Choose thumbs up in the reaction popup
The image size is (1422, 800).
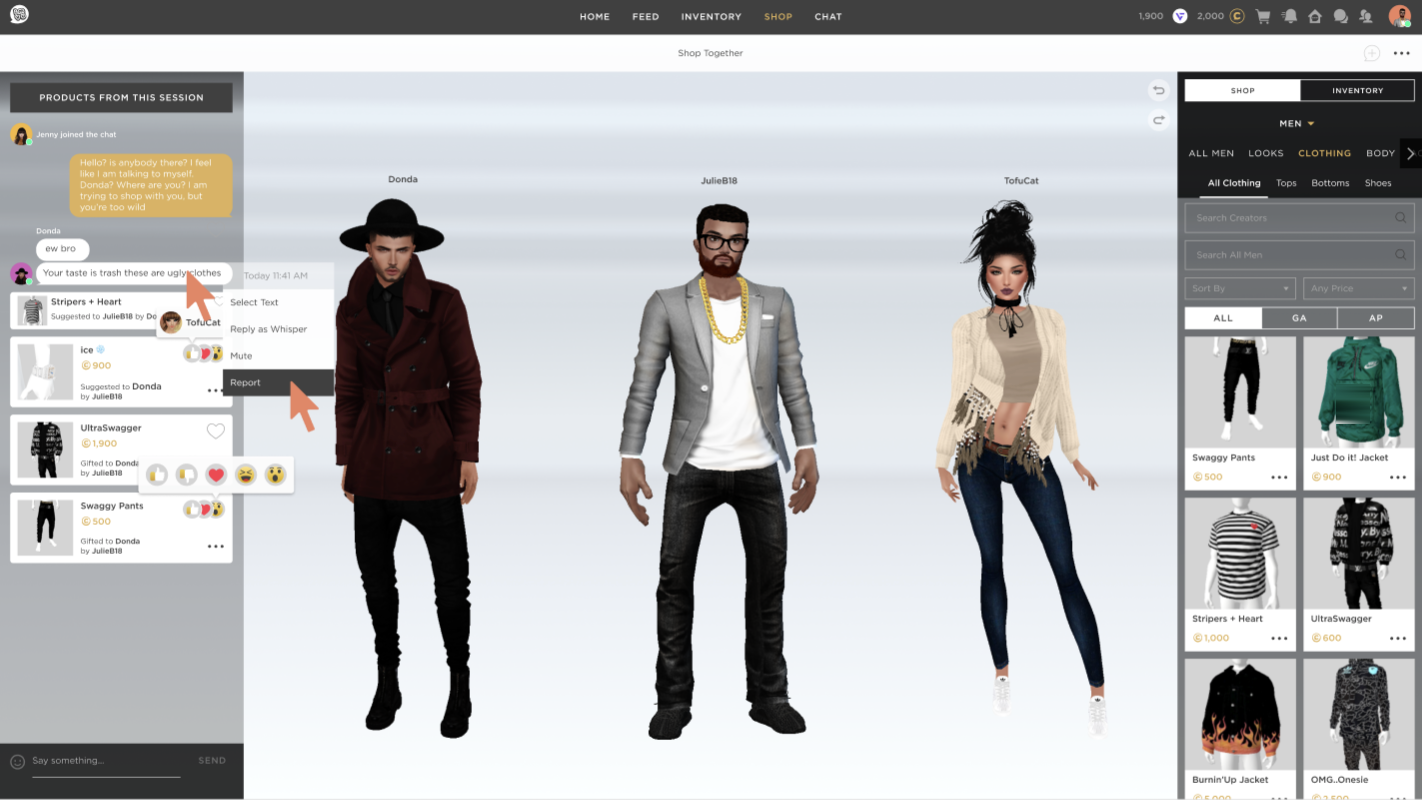point(157,475)
